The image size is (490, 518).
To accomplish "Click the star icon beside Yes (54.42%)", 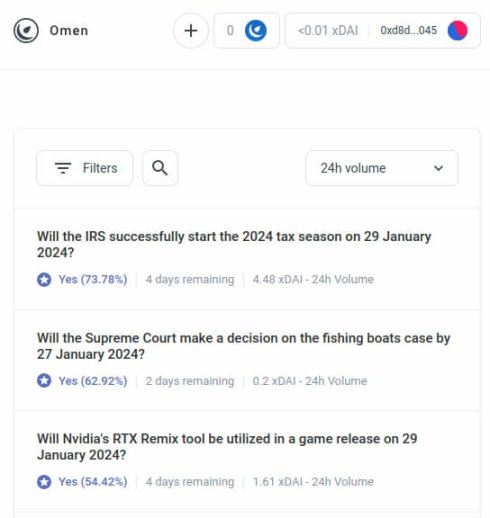I will click(44, 482).
